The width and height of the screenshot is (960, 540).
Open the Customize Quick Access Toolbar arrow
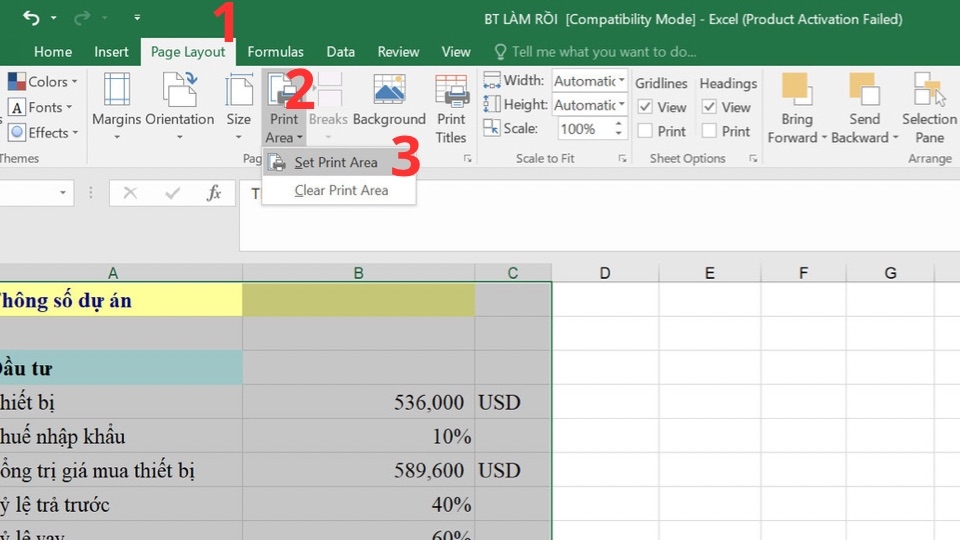pos(137,18)
